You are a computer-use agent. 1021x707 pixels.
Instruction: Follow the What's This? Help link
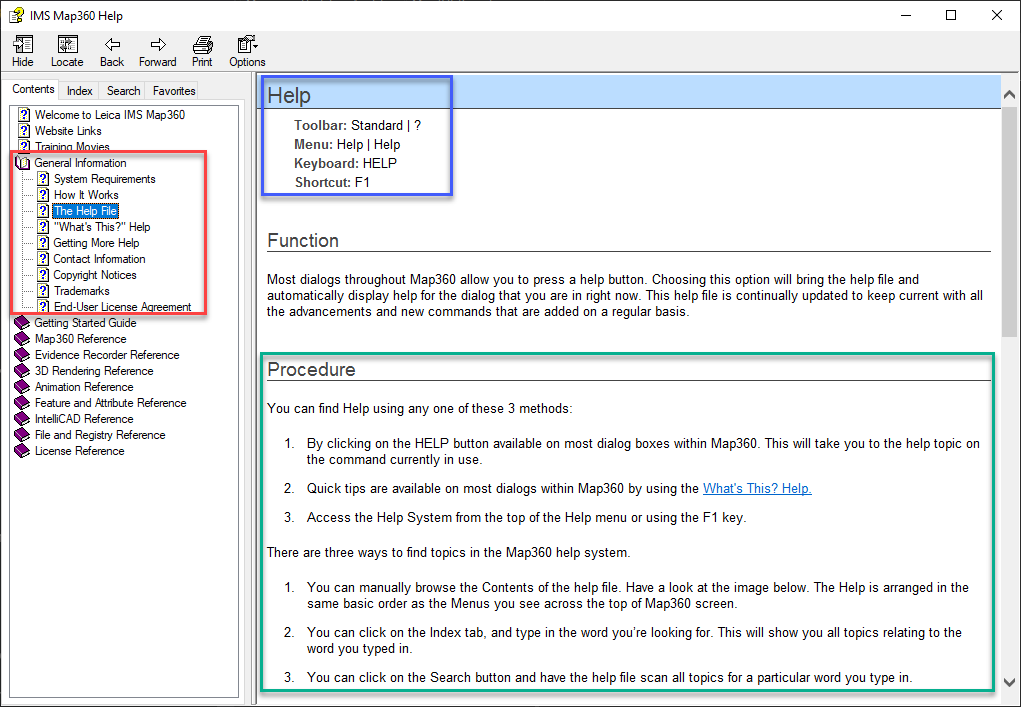click(x=757, y=488)
